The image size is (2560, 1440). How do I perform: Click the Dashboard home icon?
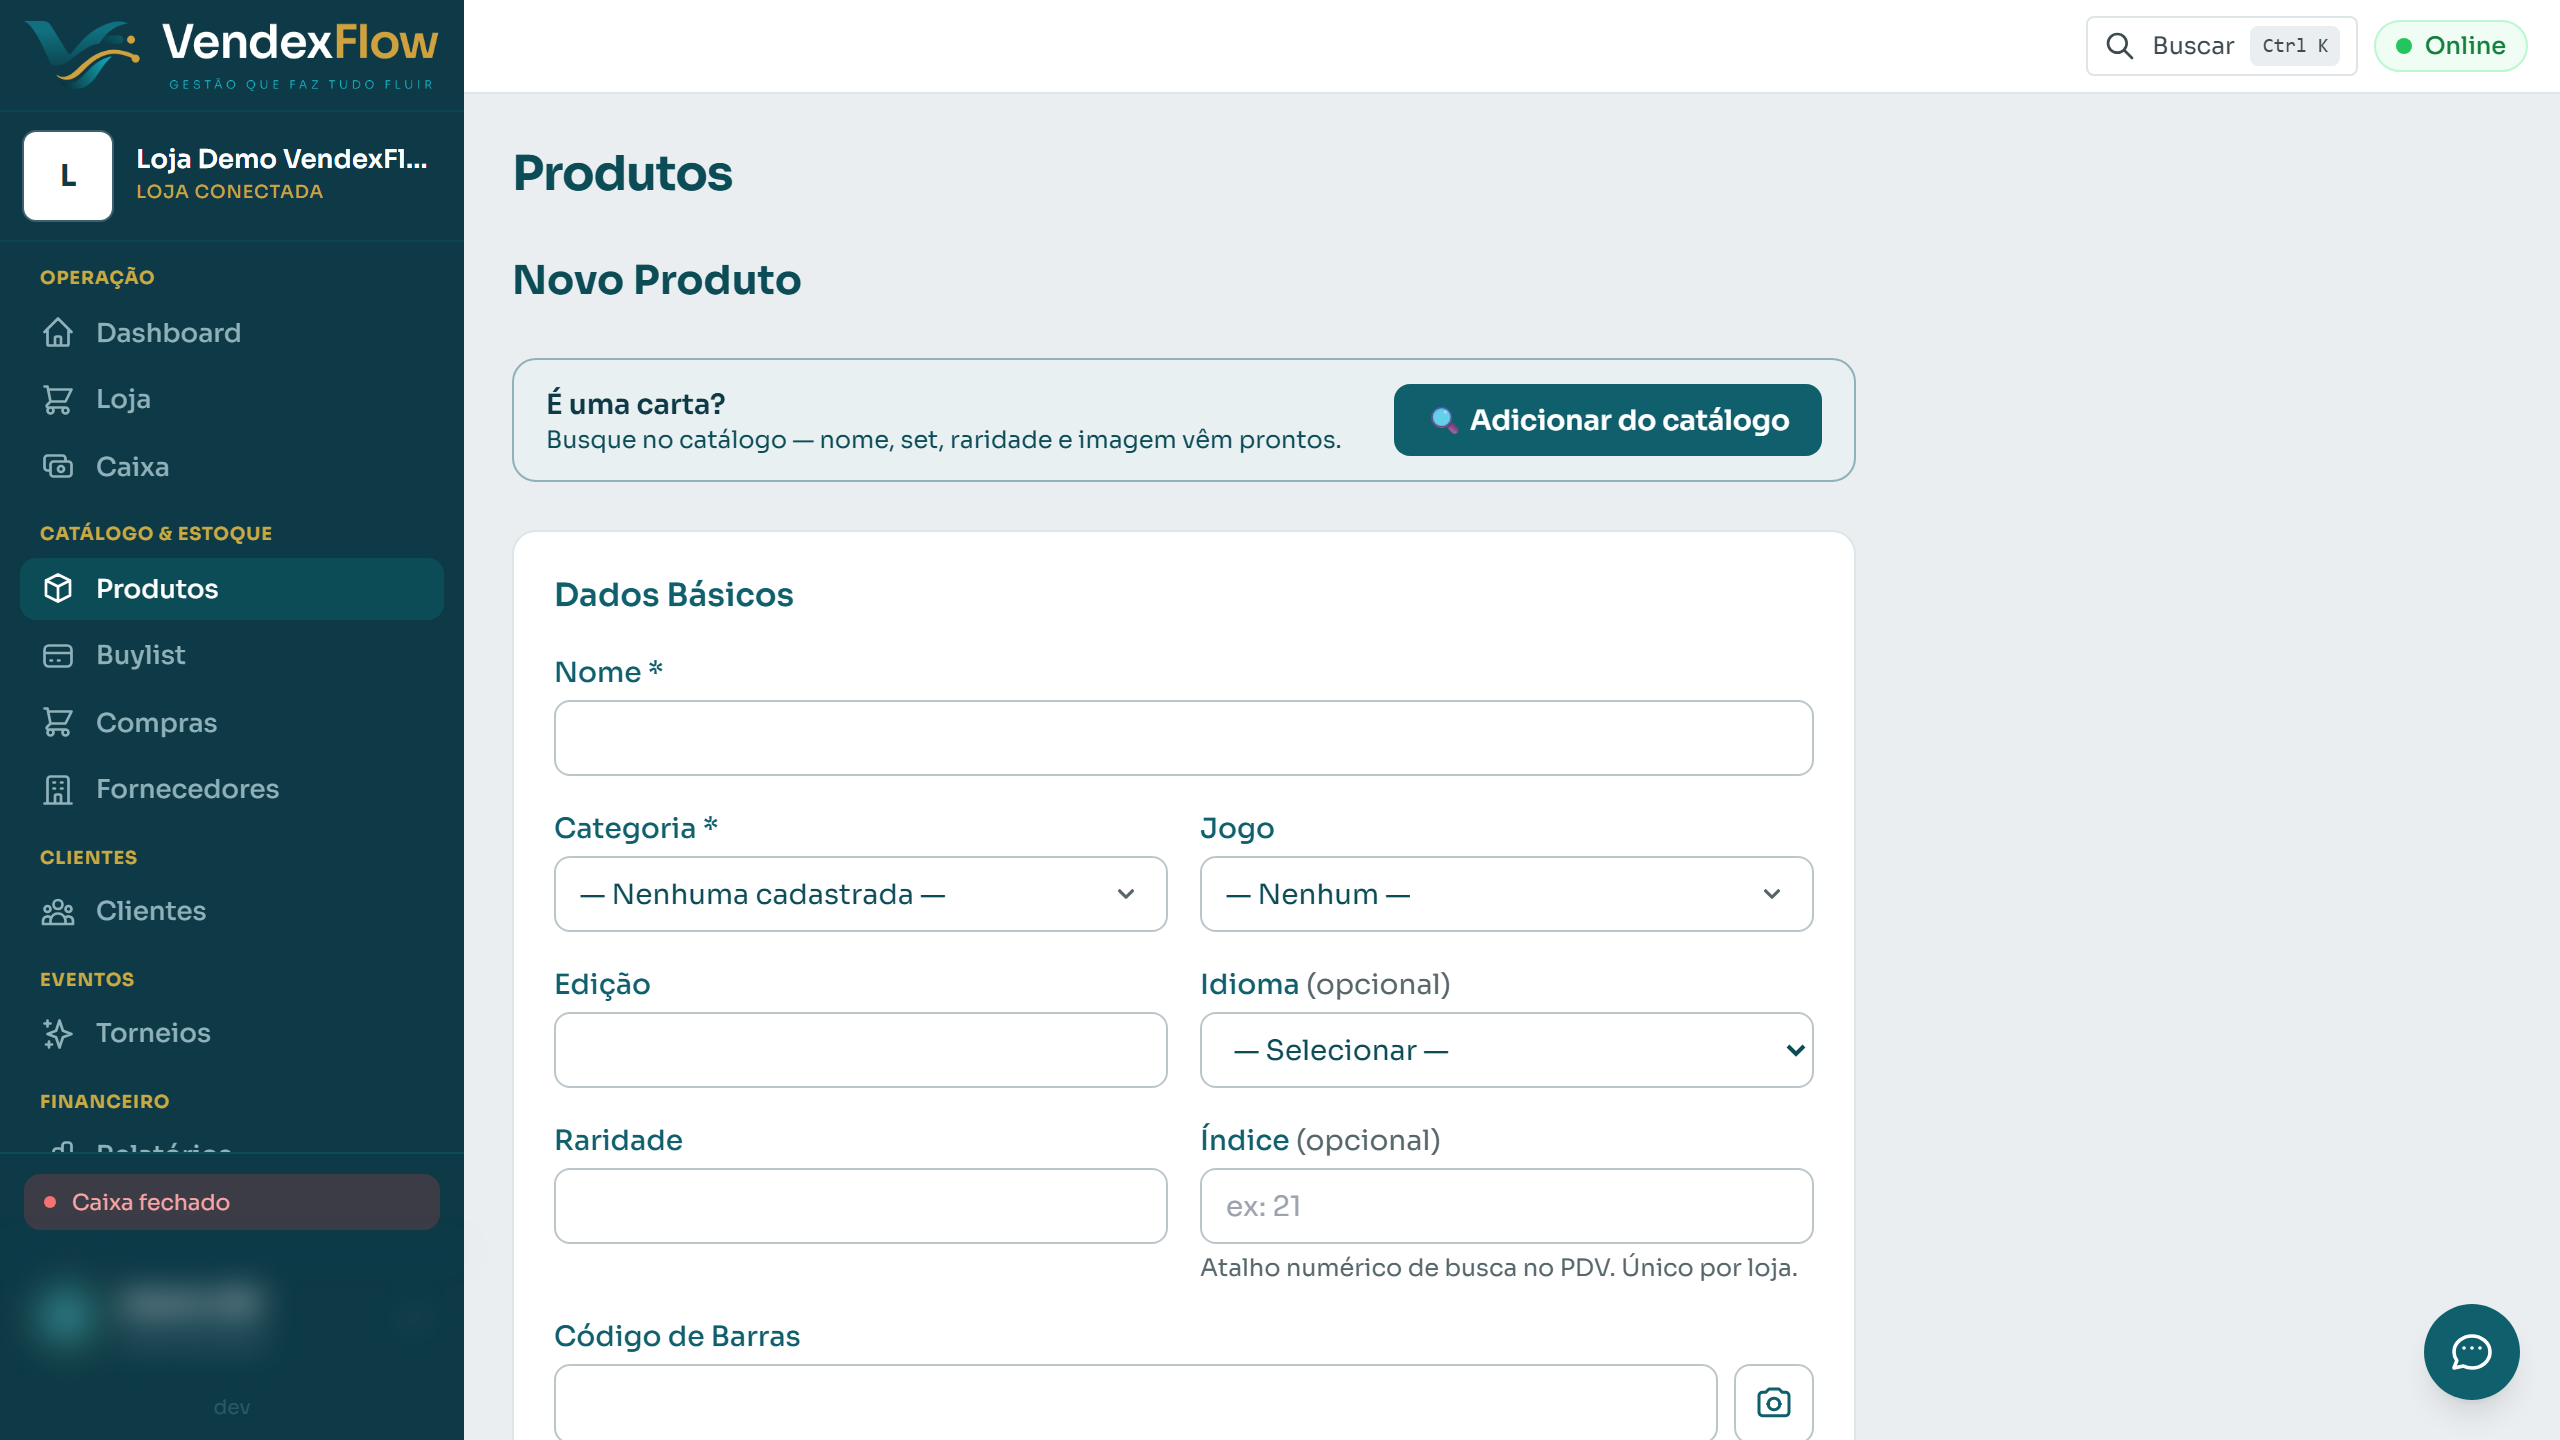point(58,333)
